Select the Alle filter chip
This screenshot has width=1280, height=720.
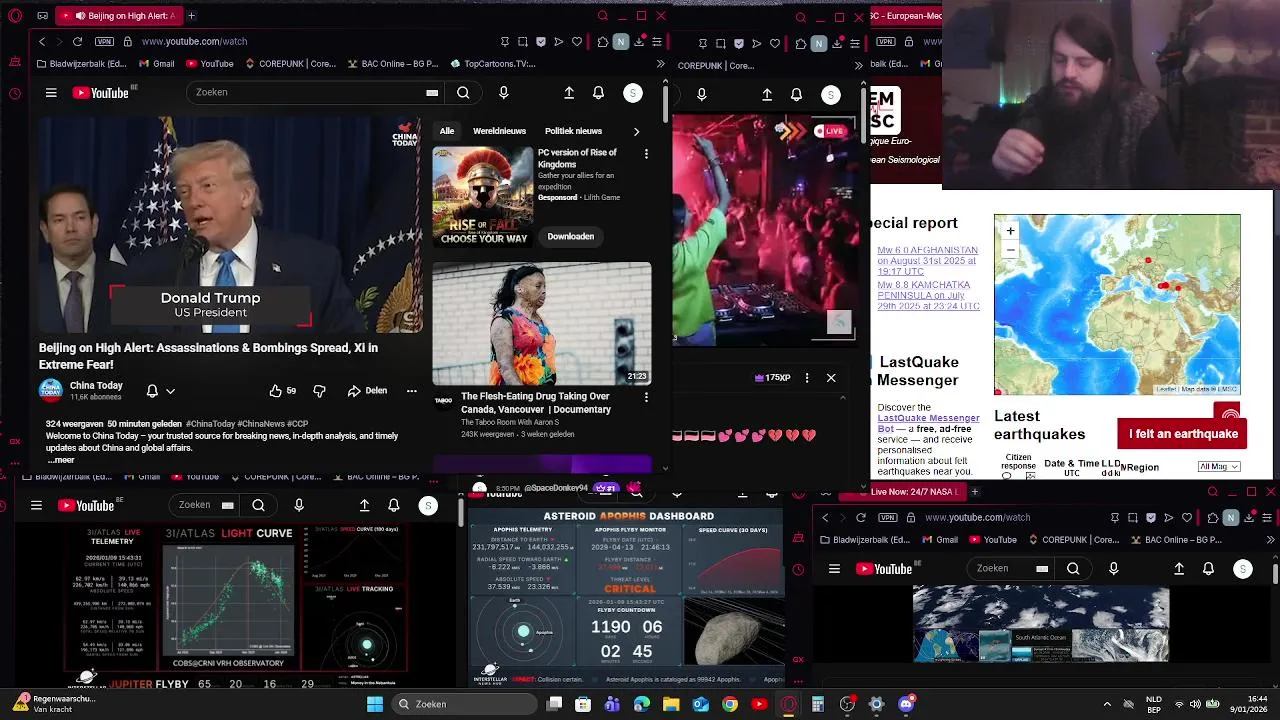[x=447, y=131]
